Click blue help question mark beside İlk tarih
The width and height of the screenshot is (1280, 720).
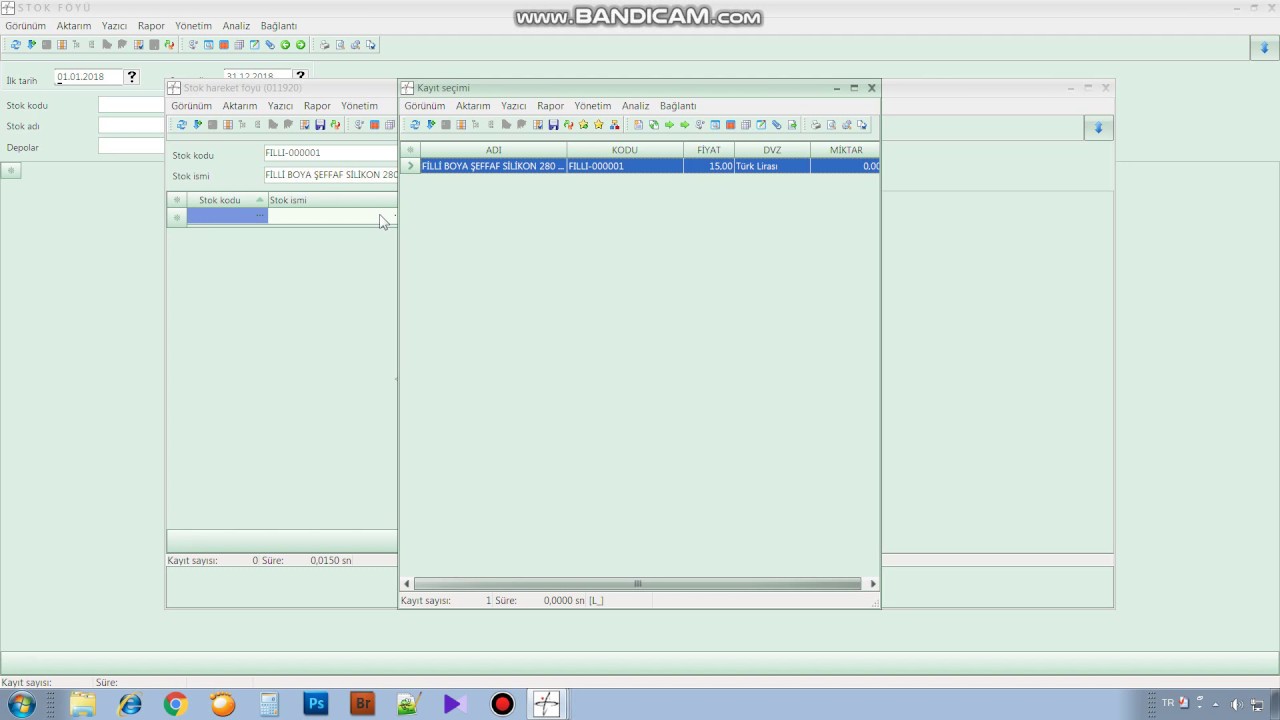pos(132,76)
